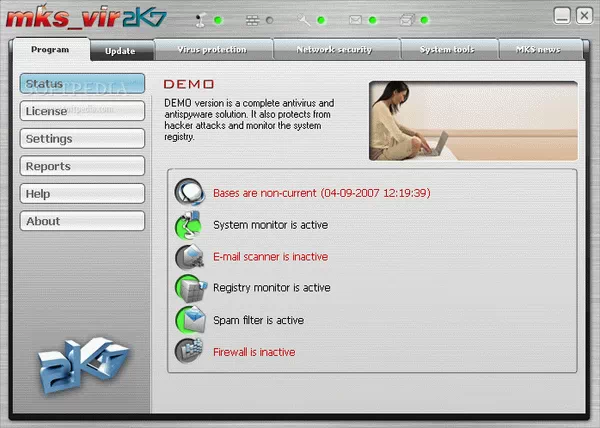Click 'Spam filter is active' text
The image size is (600, 428).
[259, 320]
